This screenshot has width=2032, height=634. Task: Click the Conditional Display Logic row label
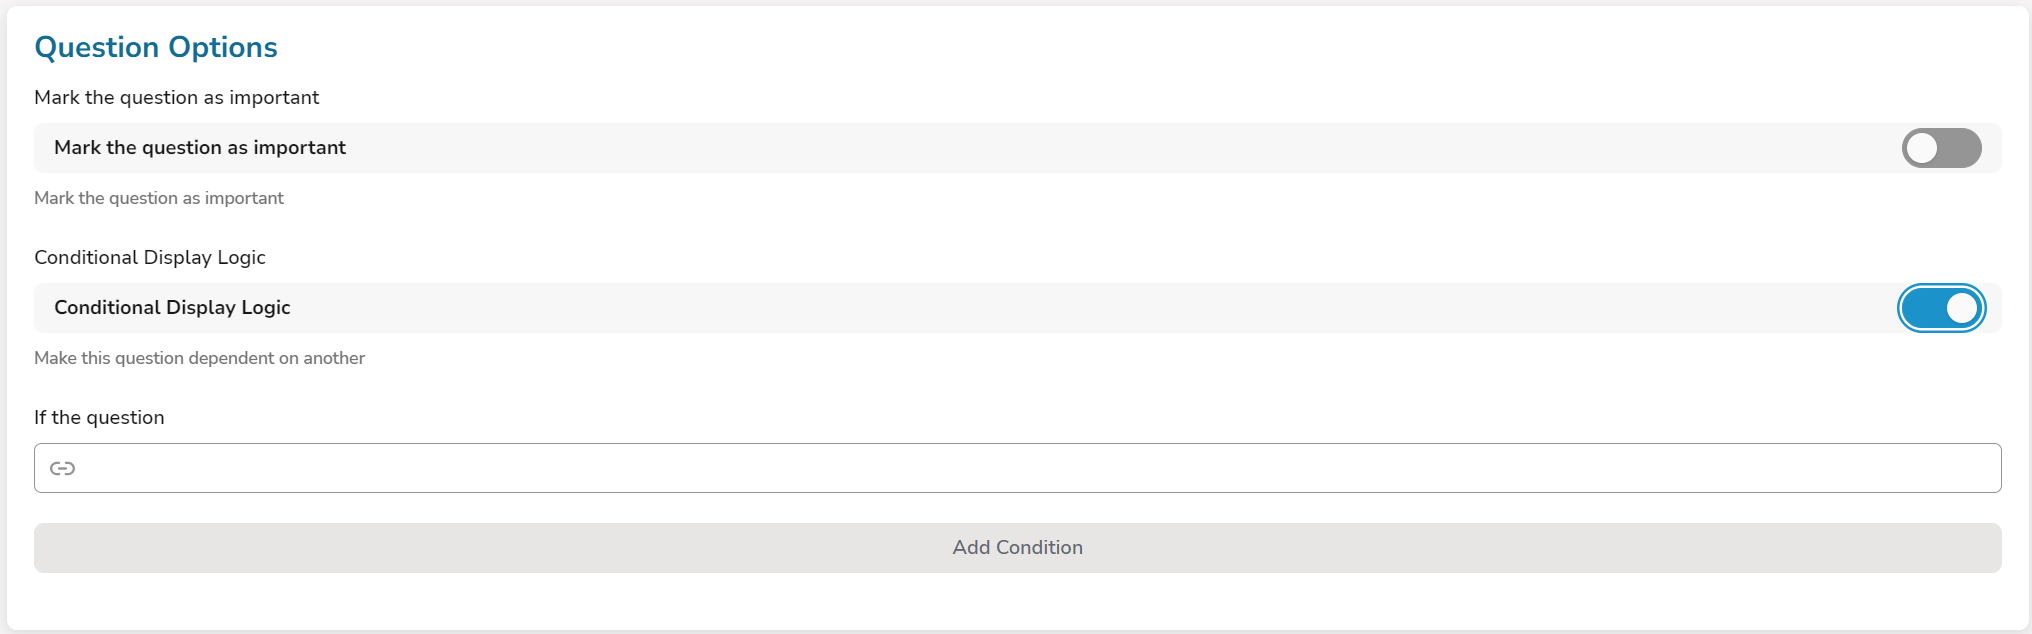tap(172, 307)
